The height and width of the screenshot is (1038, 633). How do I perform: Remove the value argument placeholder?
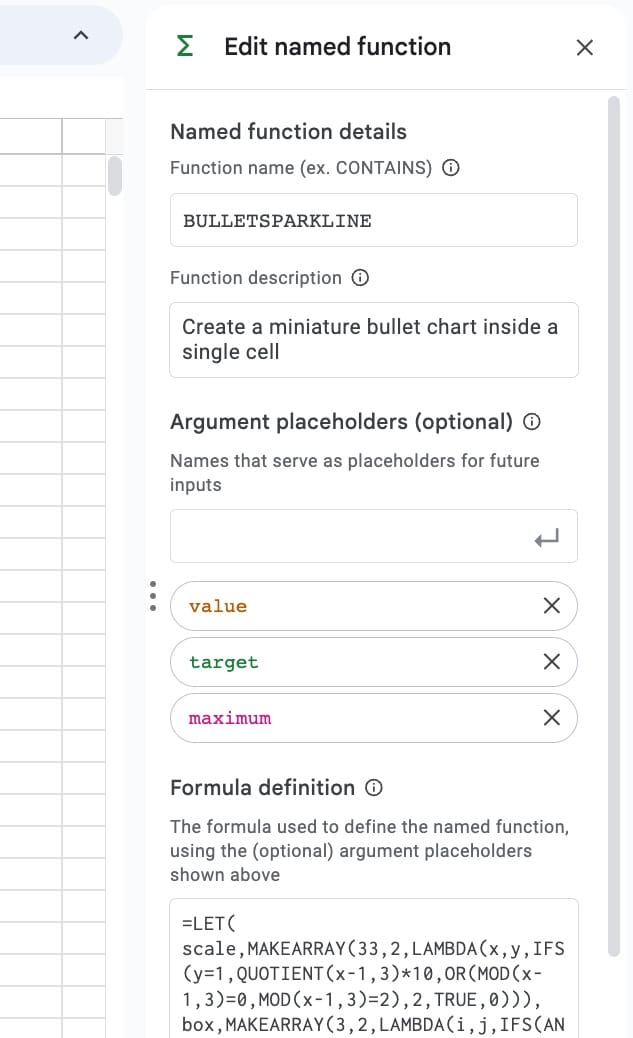551,605
